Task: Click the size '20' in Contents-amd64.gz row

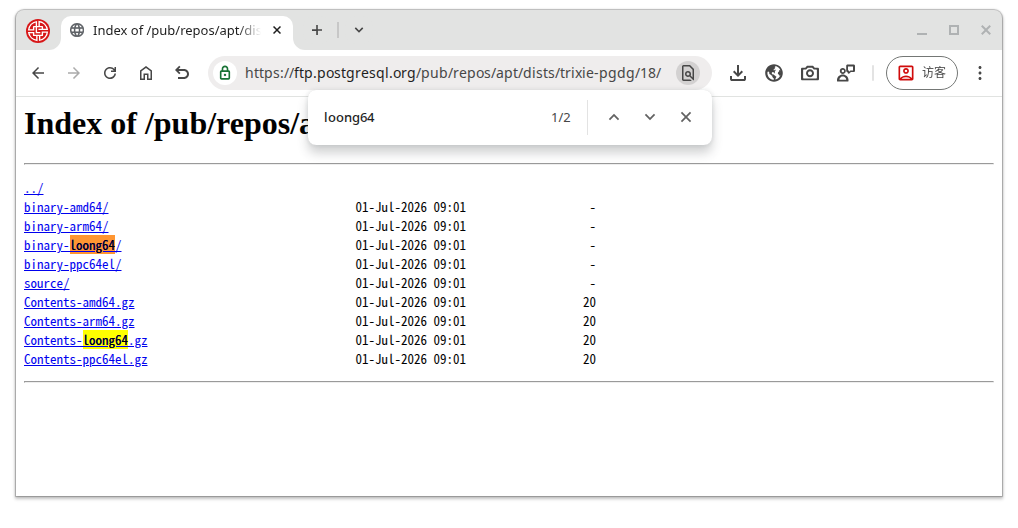Action: point(590,303)
